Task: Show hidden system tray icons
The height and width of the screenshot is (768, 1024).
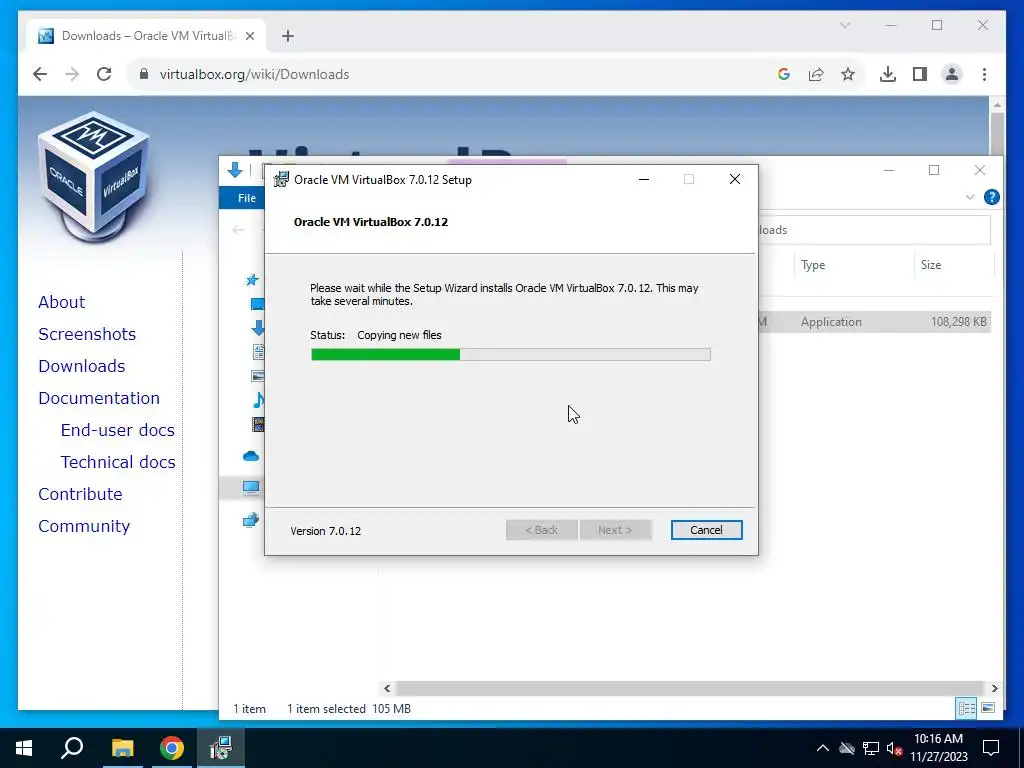Action: [x=822, y=748]
